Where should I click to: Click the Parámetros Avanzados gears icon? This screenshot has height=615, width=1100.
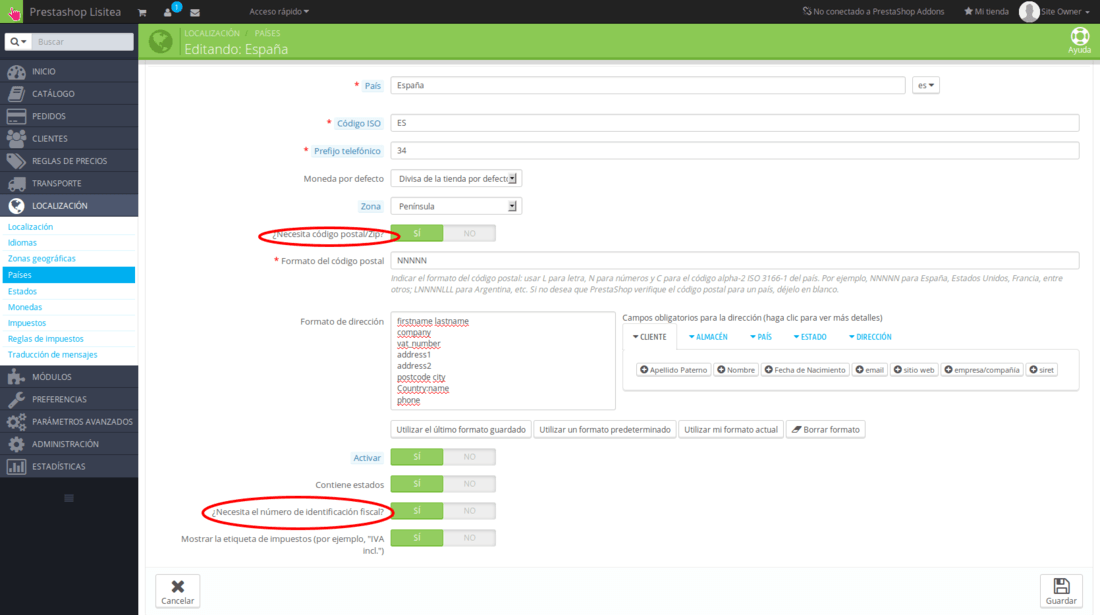tap(16, 422)
